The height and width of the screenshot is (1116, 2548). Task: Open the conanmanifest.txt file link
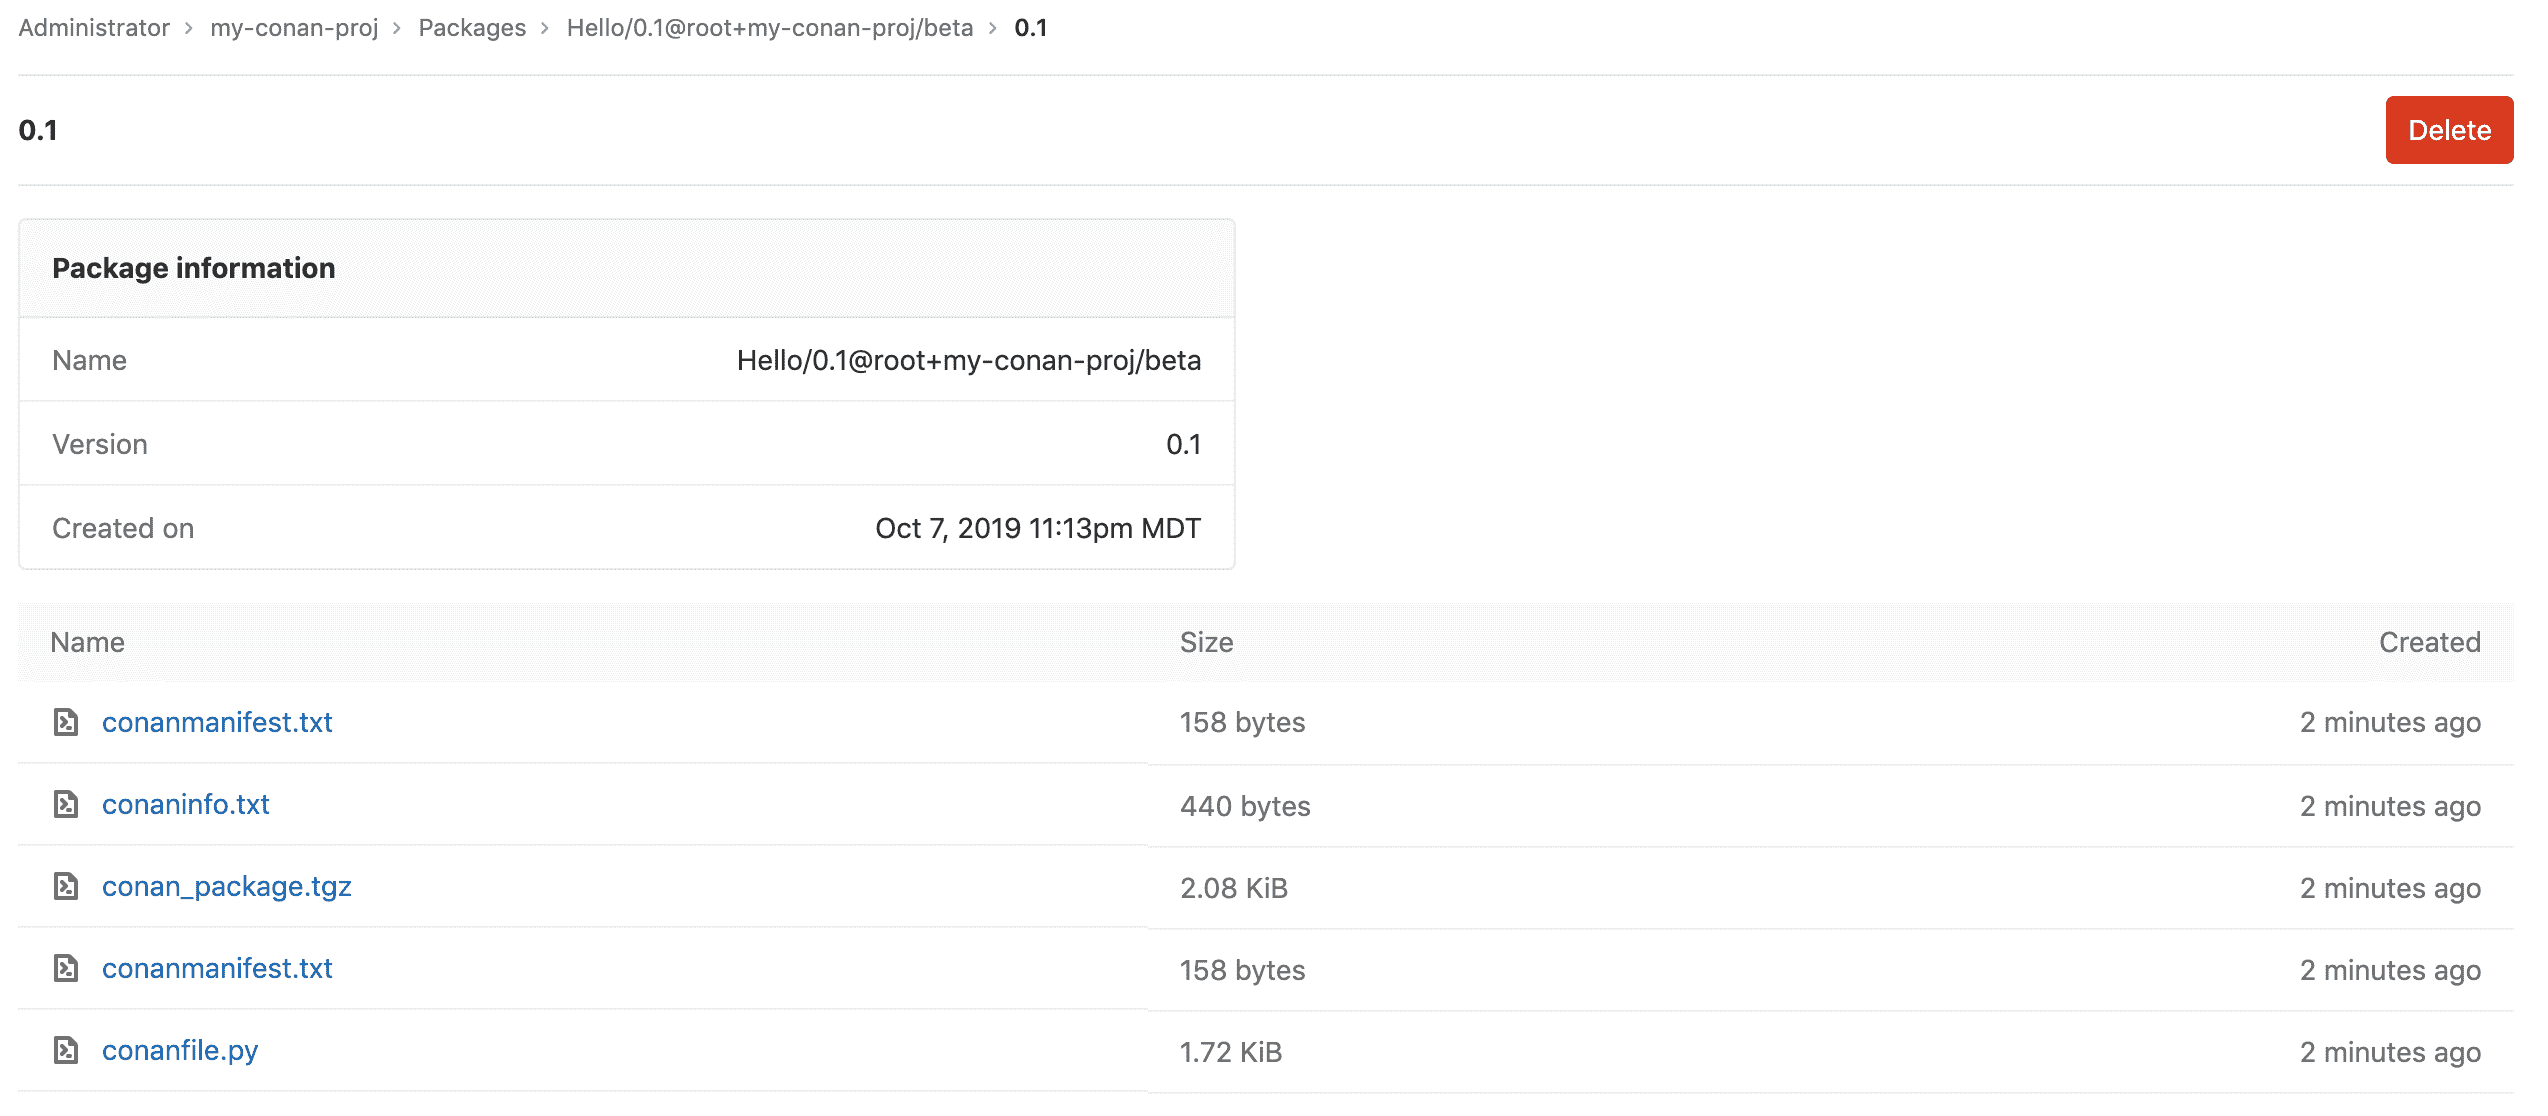click(x=217, y=722)
